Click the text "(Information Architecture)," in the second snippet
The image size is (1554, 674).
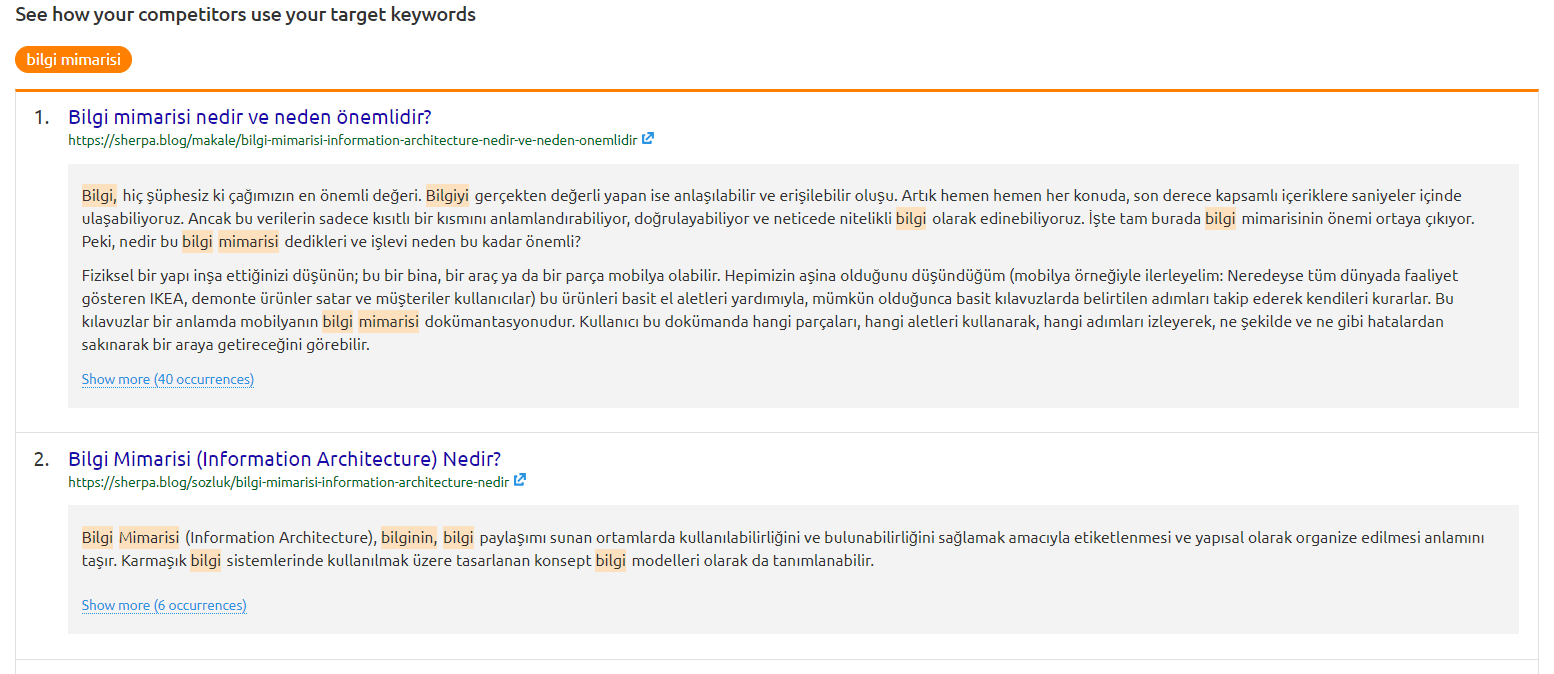tap(280, 538)
